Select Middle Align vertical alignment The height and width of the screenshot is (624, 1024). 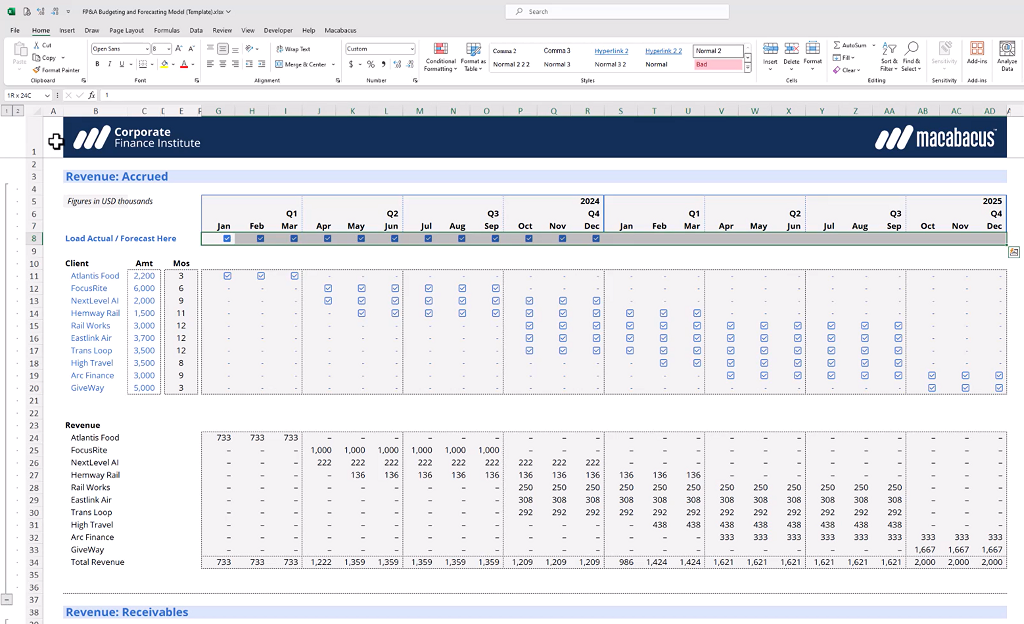223,49
